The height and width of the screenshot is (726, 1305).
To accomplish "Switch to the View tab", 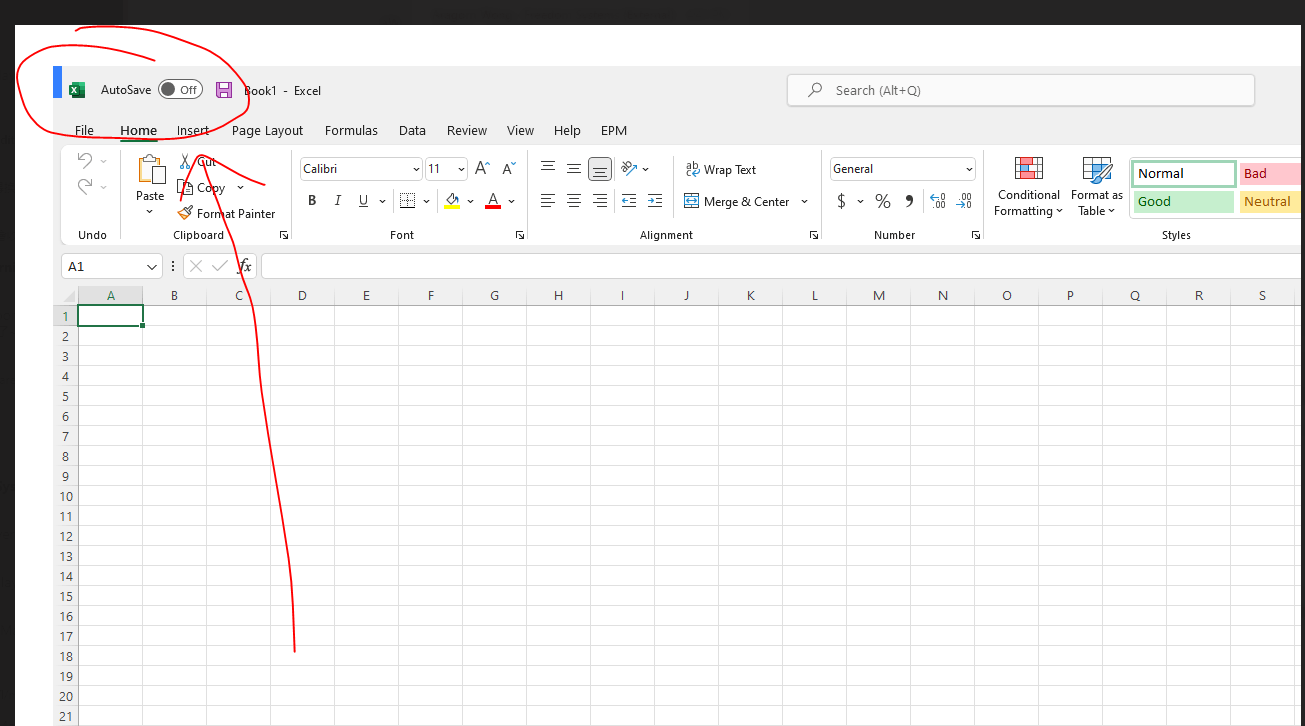I will coord(520,130).
